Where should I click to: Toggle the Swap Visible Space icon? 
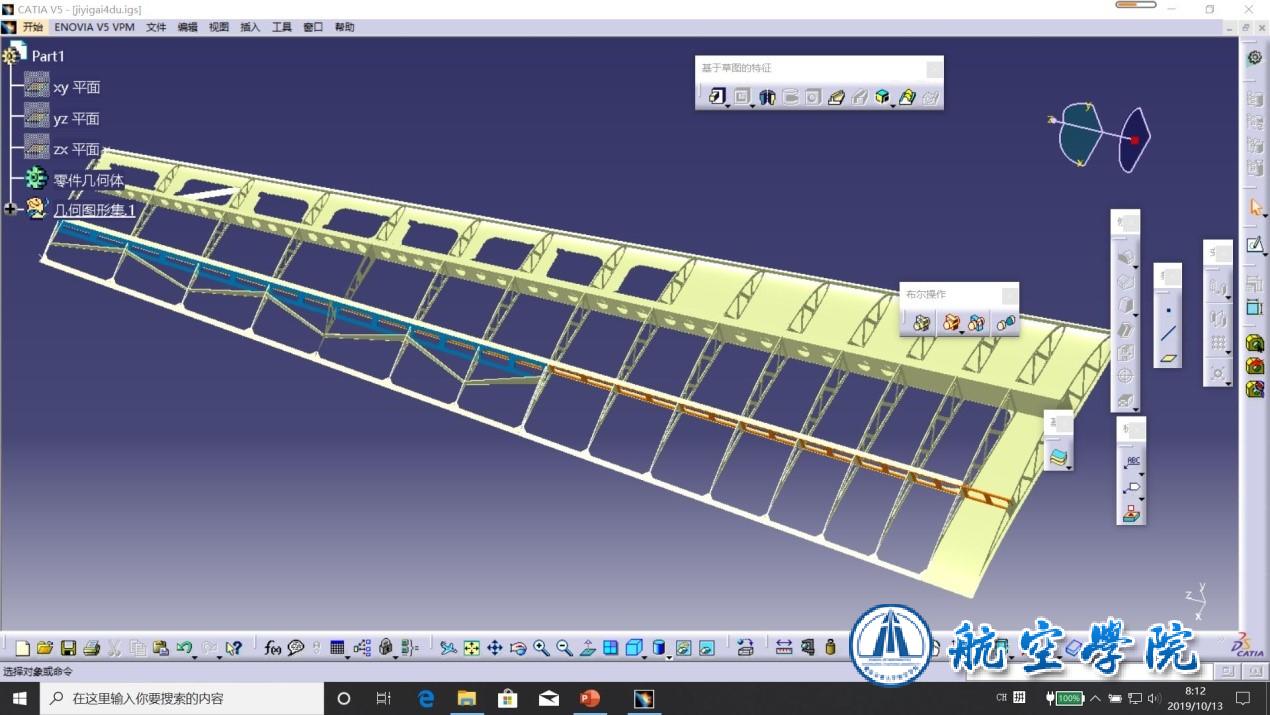pyautogui.click(x=707, y=648)
